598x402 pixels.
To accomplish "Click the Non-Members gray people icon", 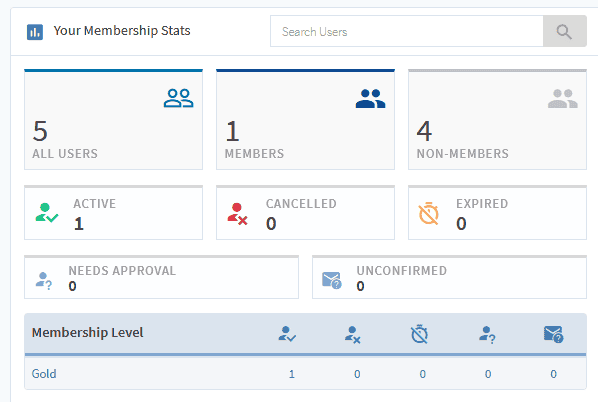I will (563, 98).
